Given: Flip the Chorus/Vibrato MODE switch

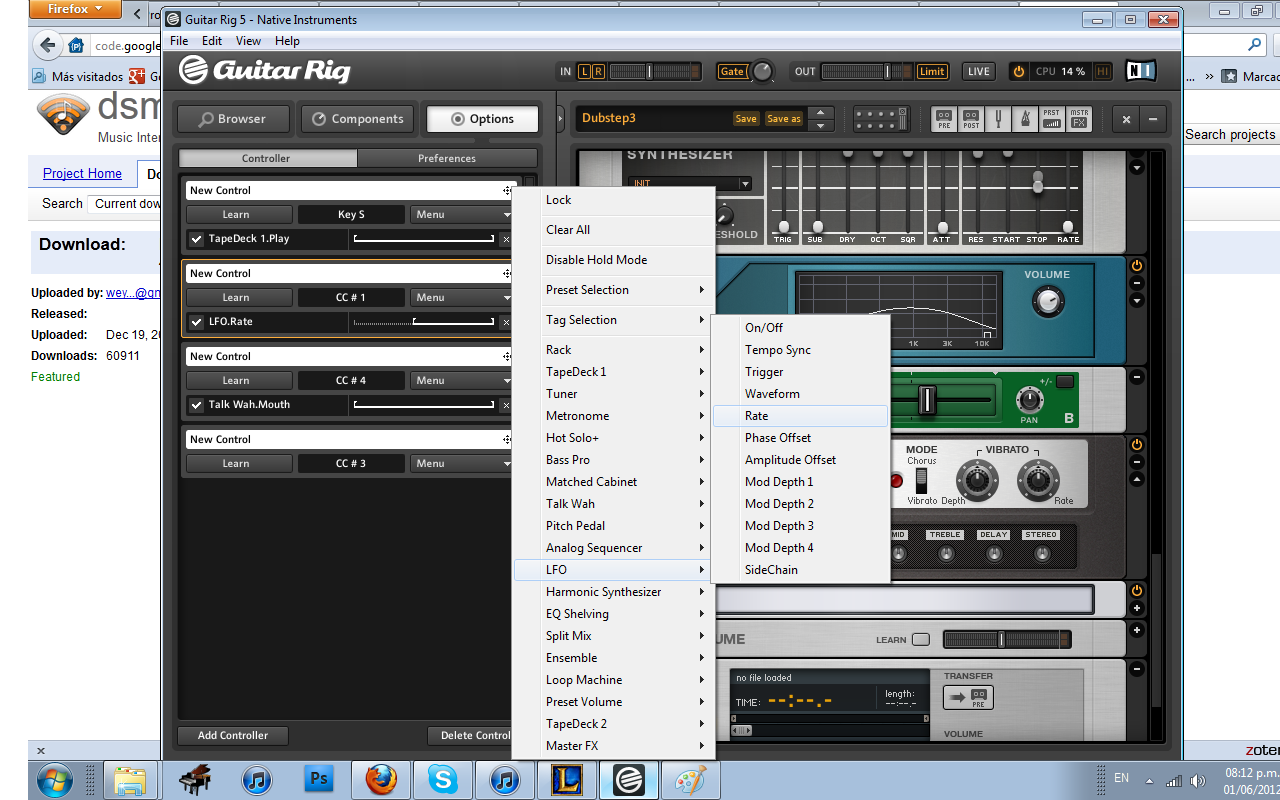Looking at the screenshot, I should (x=922, y=480).
